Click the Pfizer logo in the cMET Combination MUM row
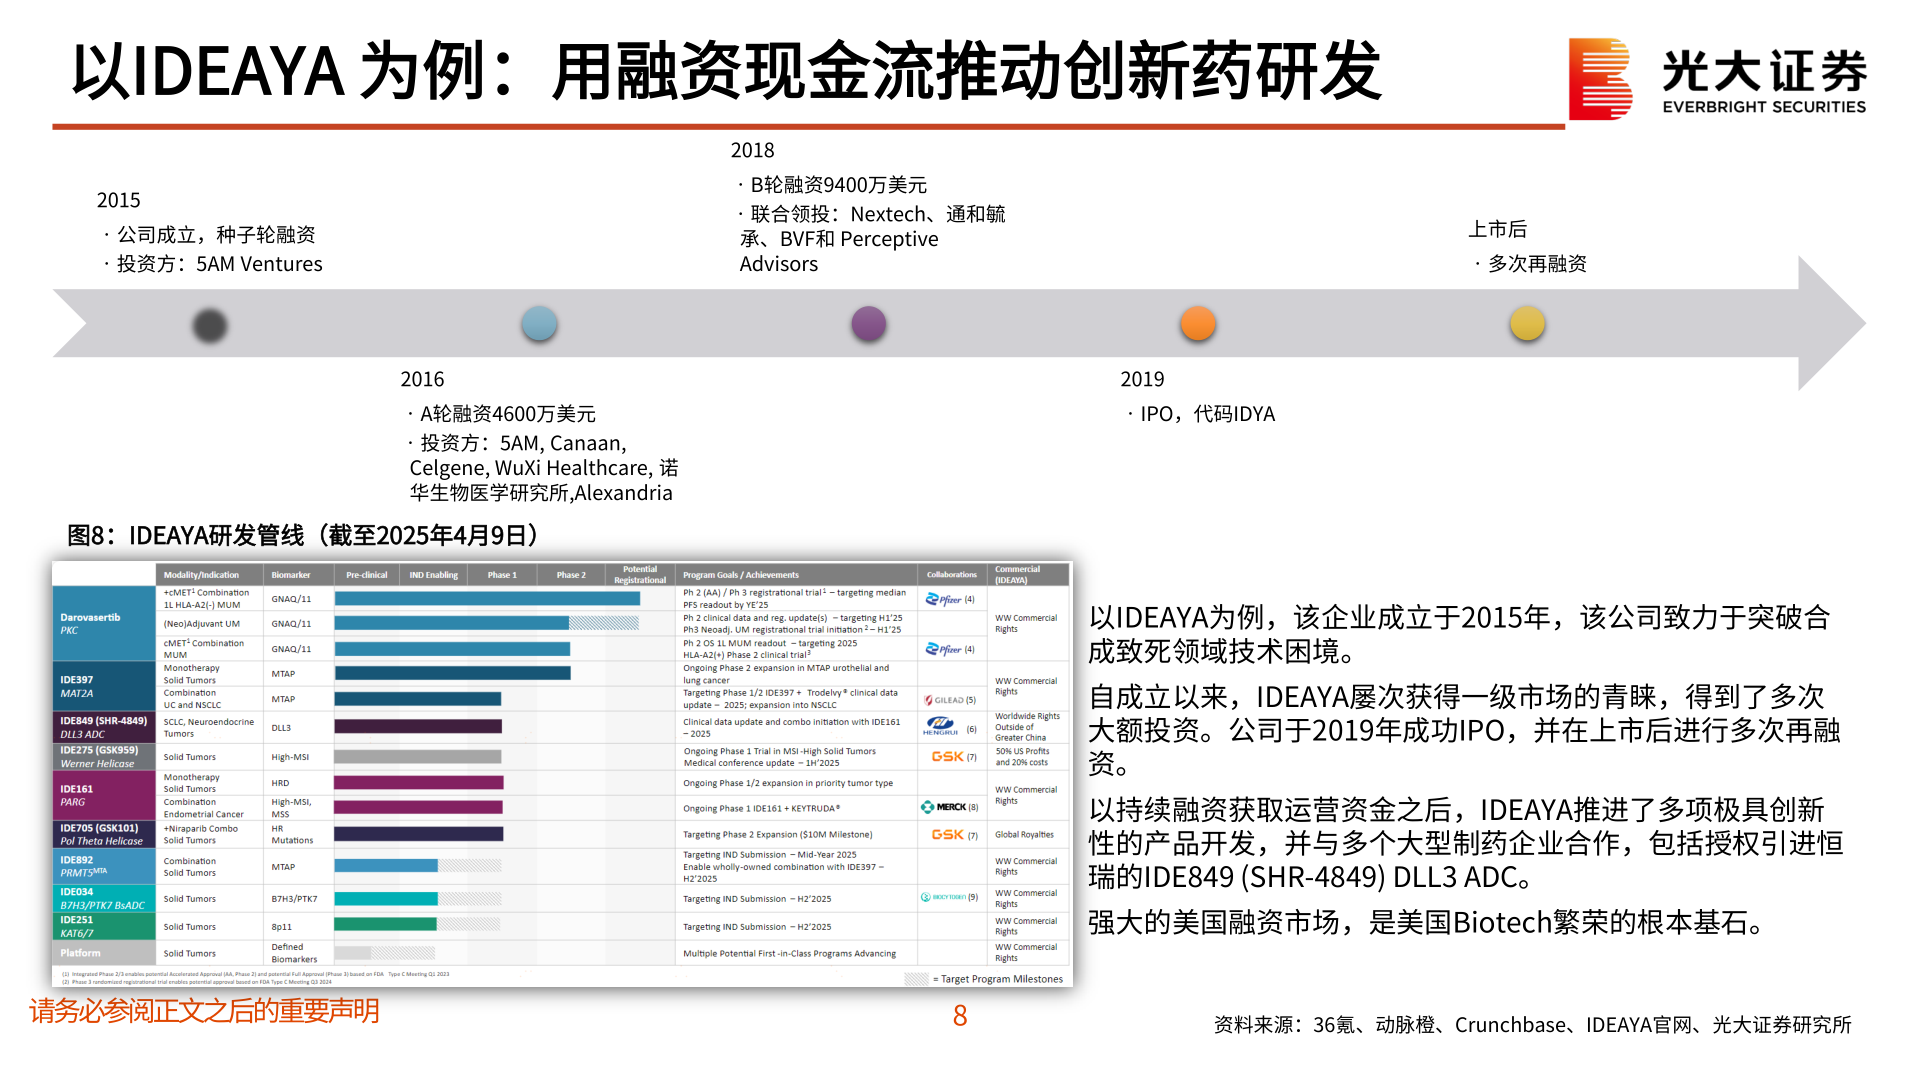 point(943,649)
